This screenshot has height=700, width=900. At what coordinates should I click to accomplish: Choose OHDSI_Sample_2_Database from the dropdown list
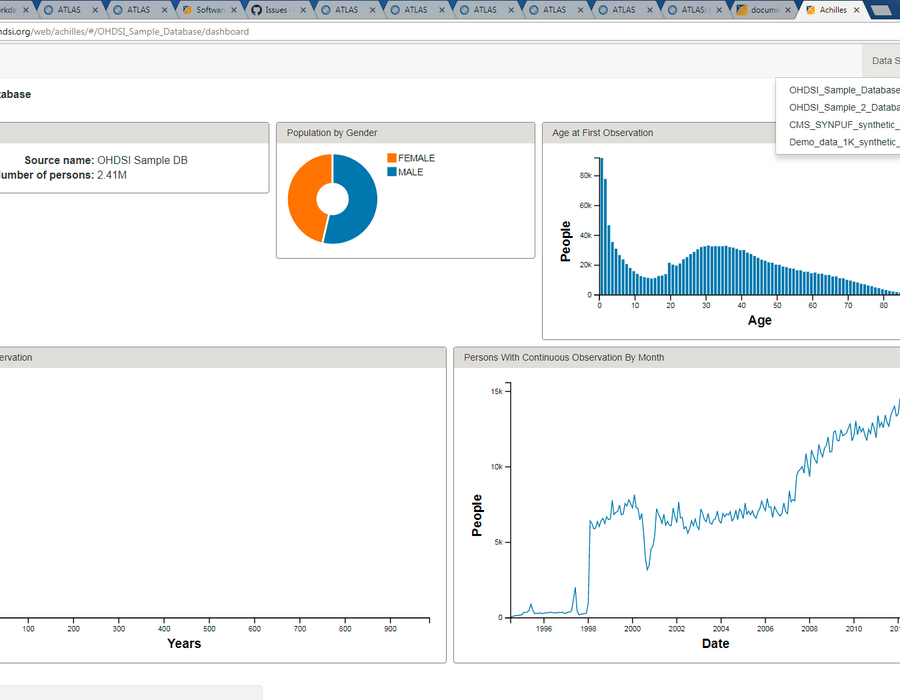844,107
